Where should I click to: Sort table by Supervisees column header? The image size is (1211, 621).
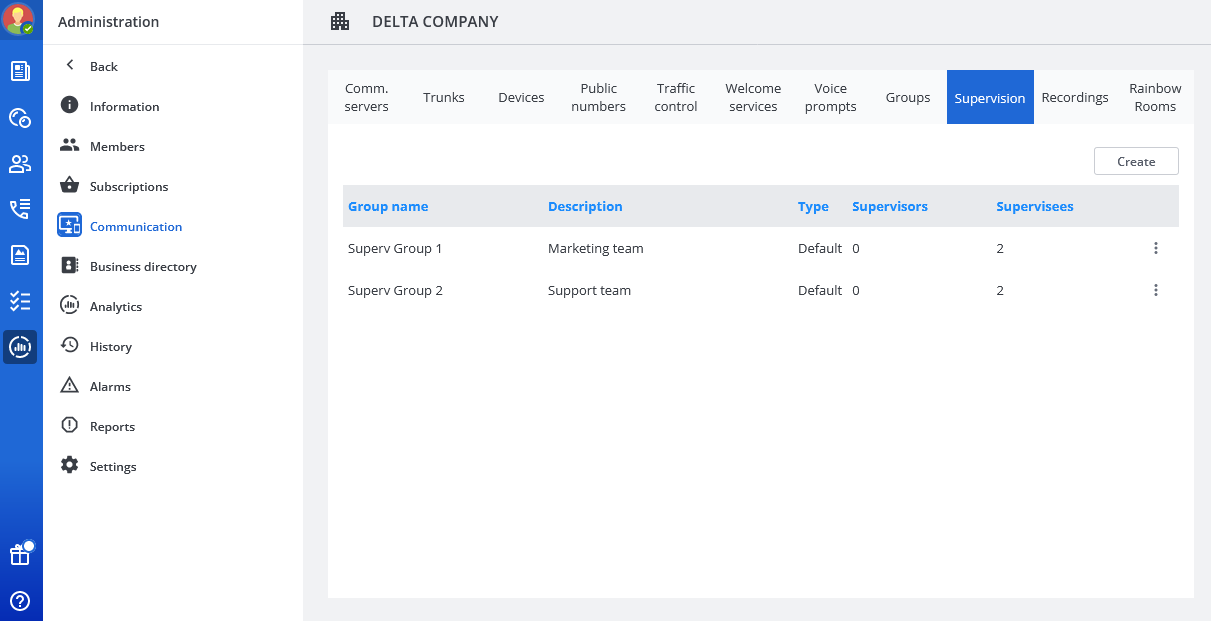(x=1034, y=207)
